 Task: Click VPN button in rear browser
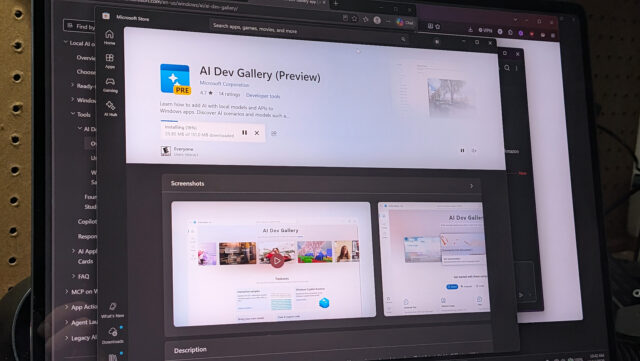(485, 30)
